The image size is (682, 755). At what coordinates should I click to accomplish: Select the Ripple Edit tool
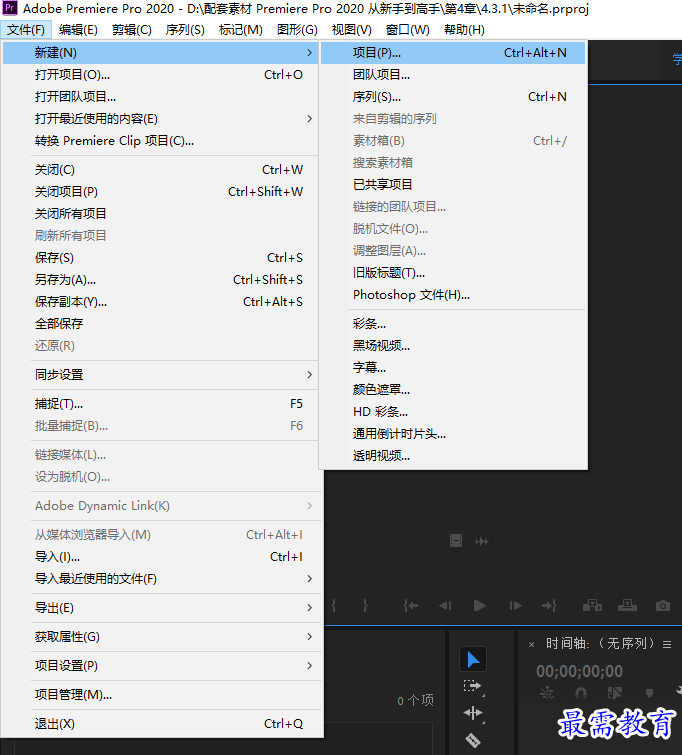pos(472,713)
